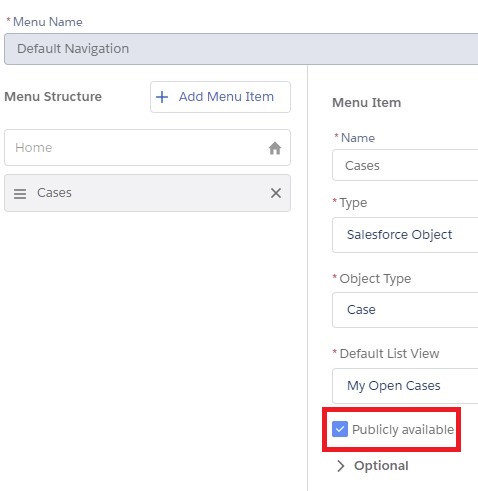The width and height of the screenshot is (478, 491).
Task: Click the Object Type field label
Action: coord(375,279)
